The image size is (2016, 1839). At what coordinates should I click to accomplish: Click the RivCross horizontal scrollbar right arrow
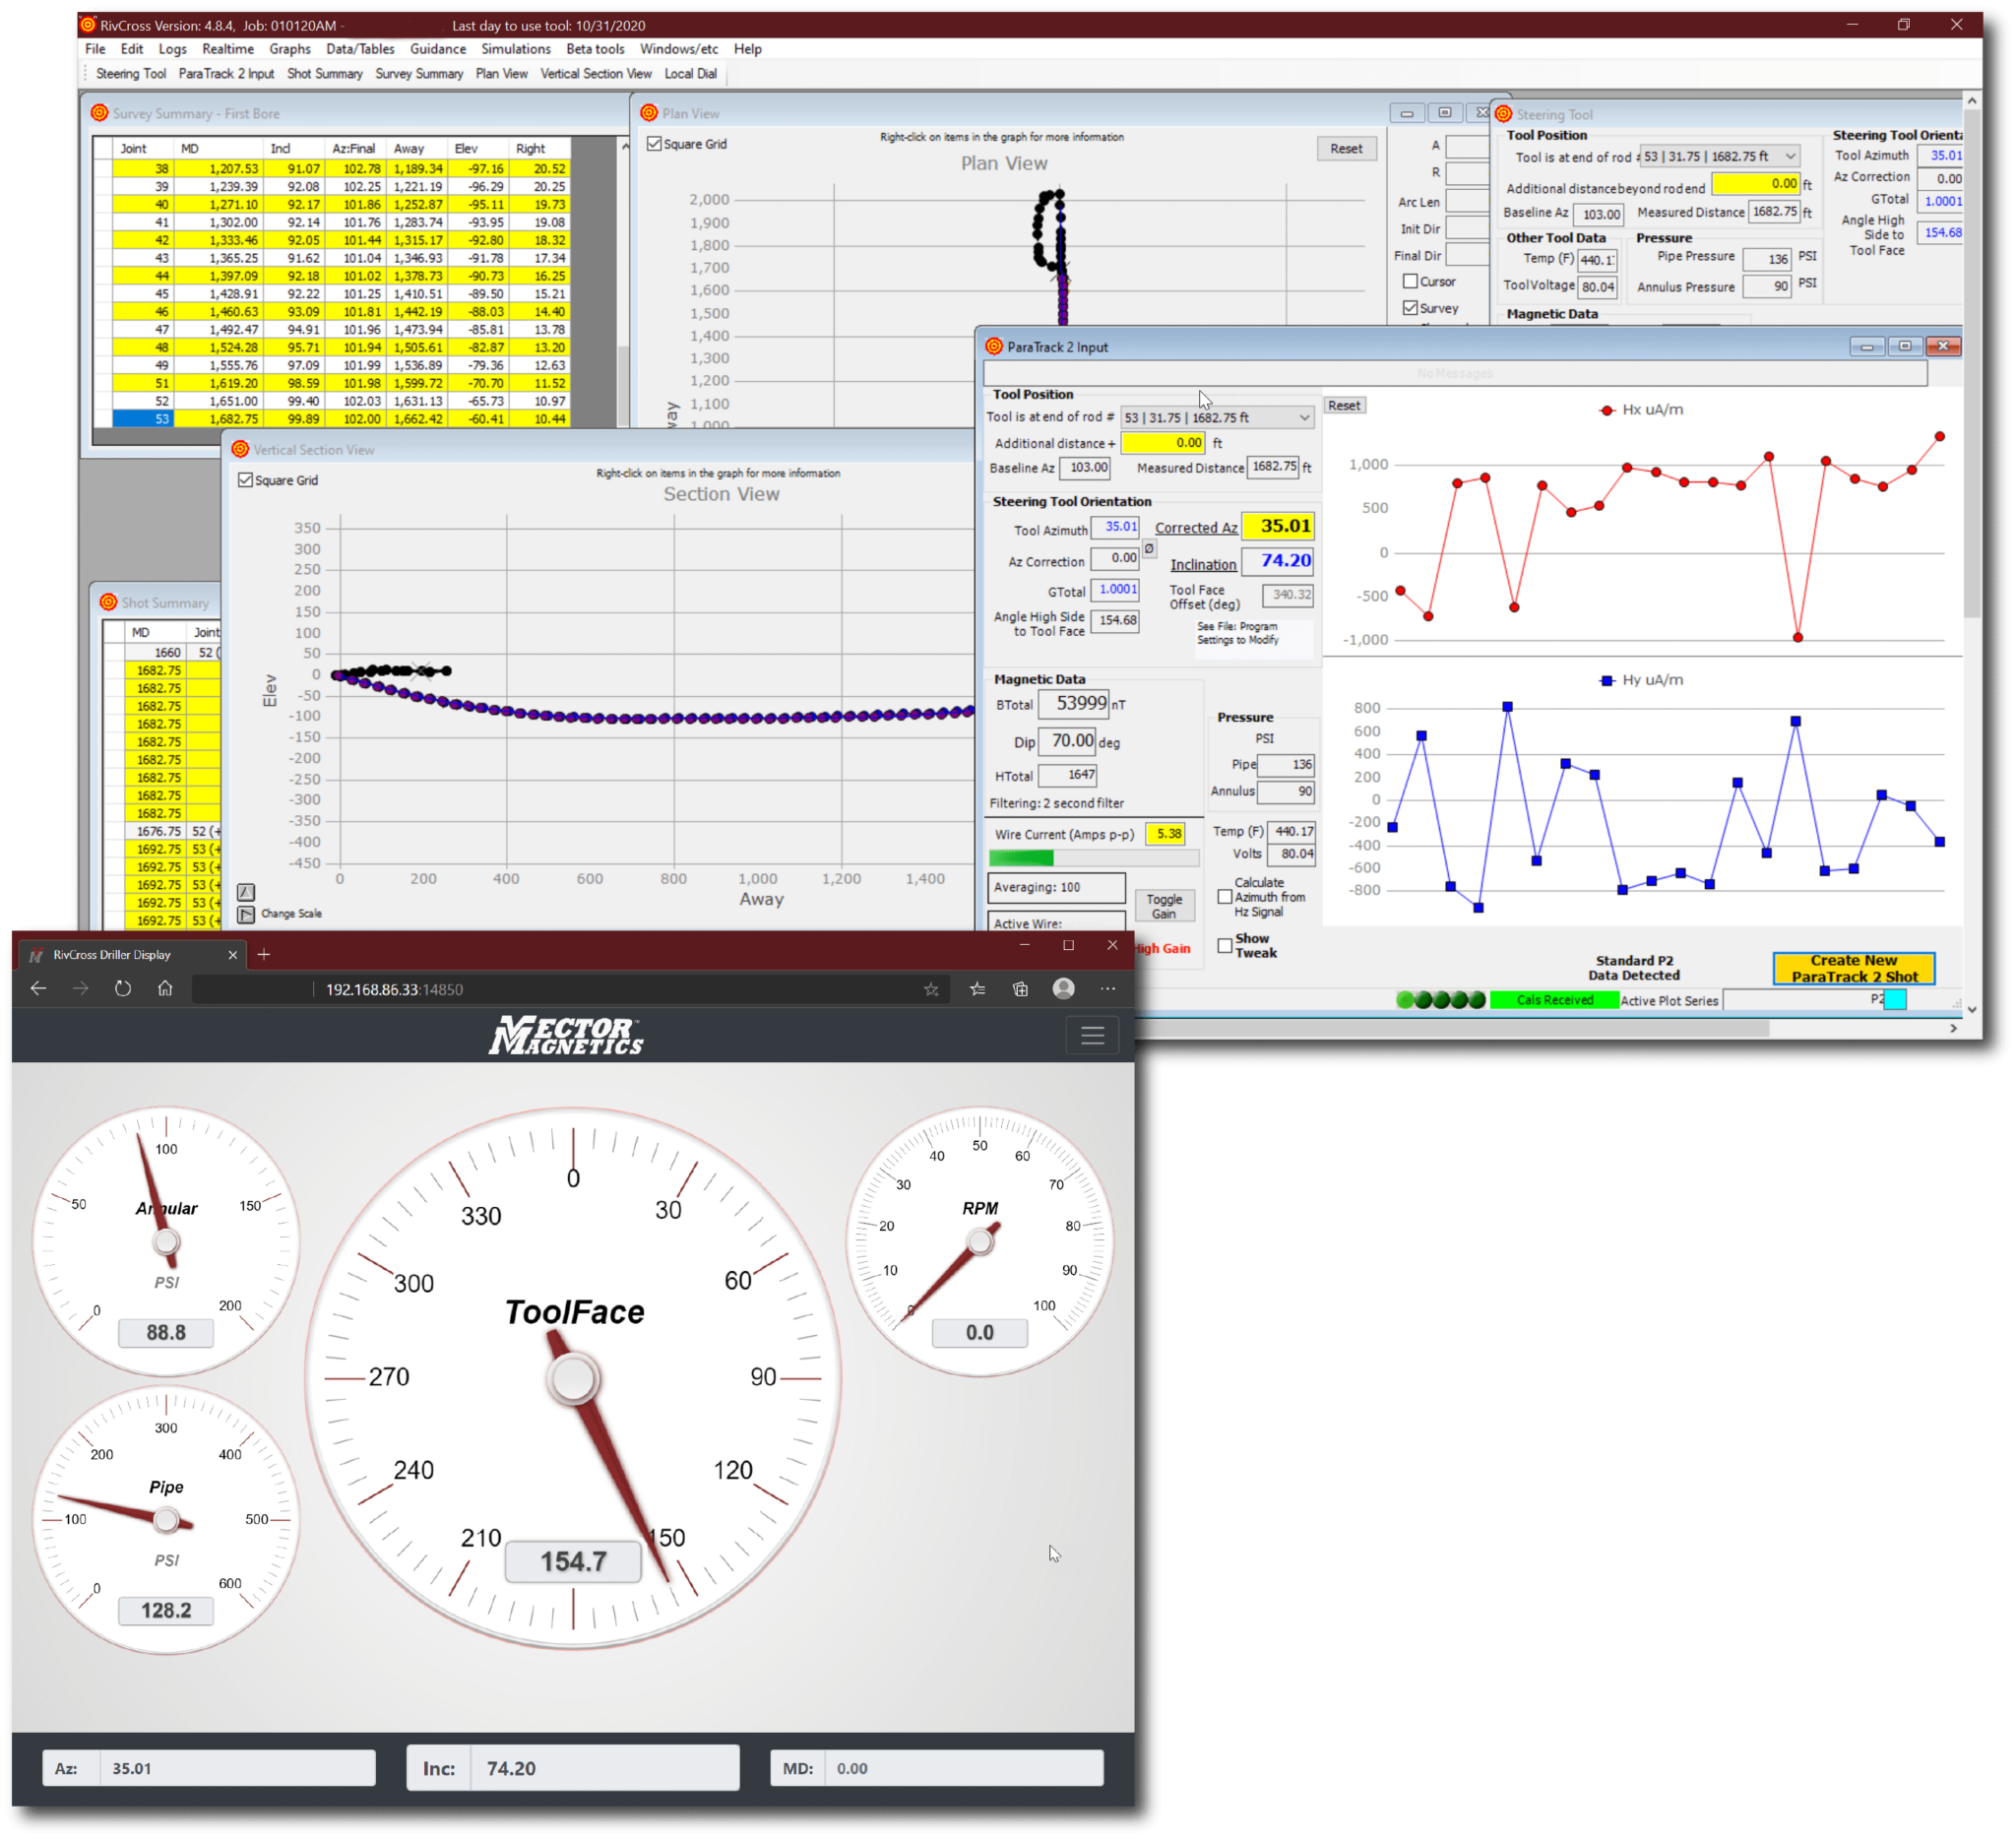(1952, 1028)
